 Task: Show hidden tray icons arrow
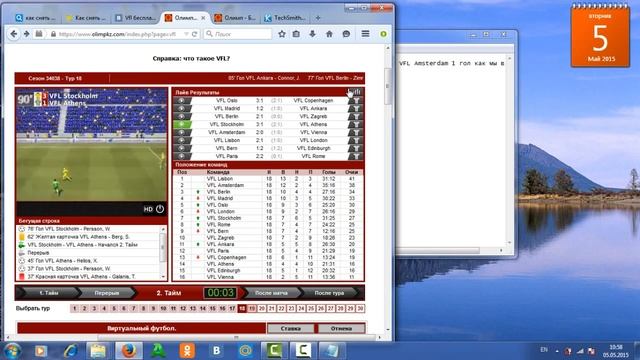(x=557, y=351)
